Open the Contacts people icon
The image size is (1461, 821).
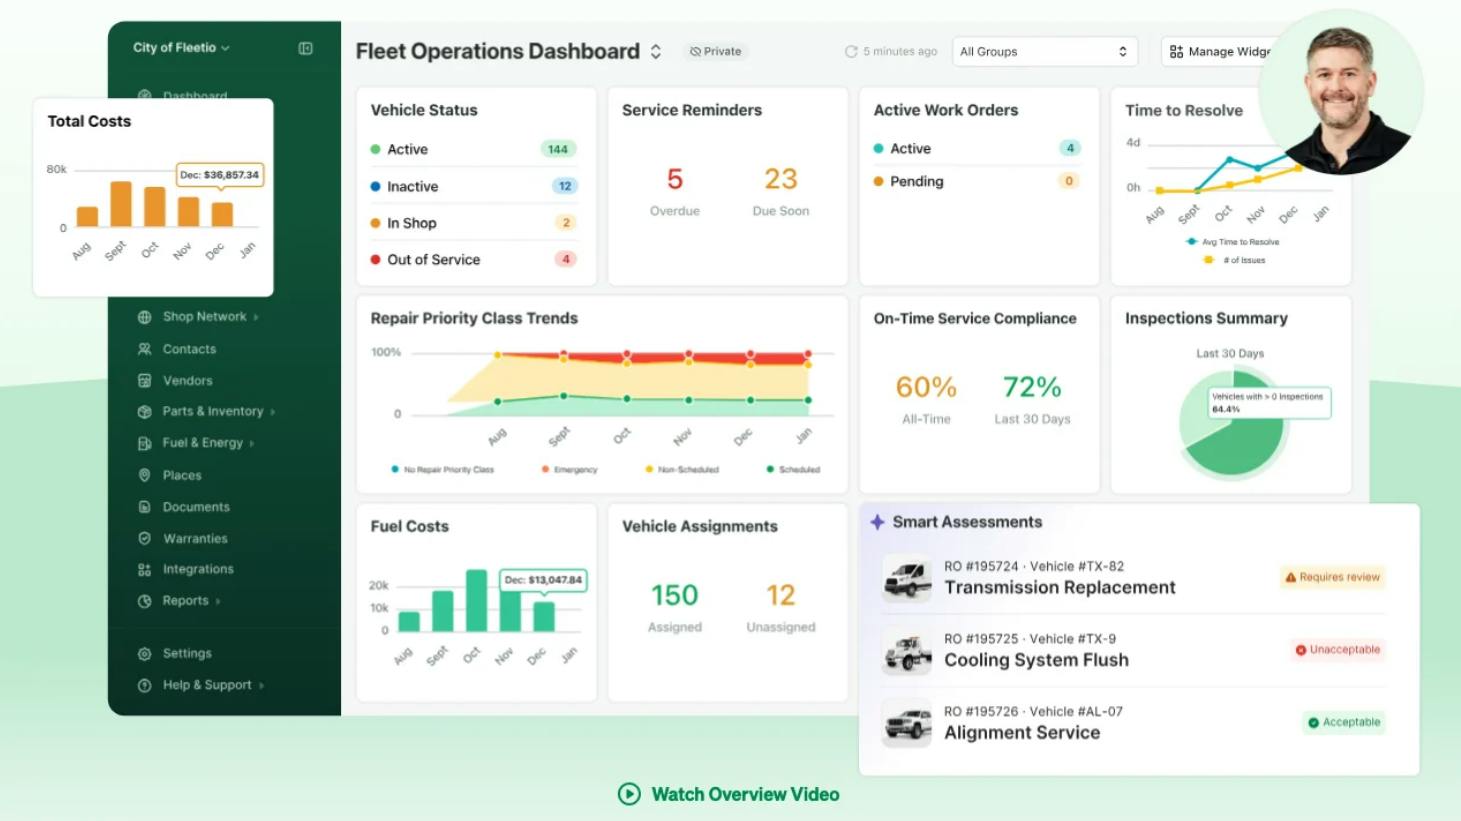point(144,349)
